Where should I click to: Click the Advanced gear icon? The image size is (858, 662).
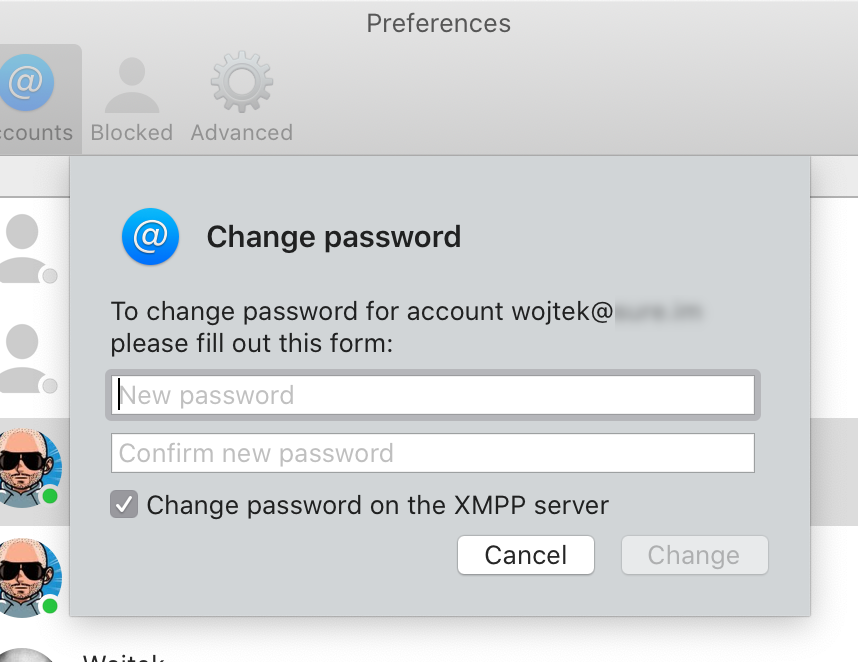(x=241, y=85)
